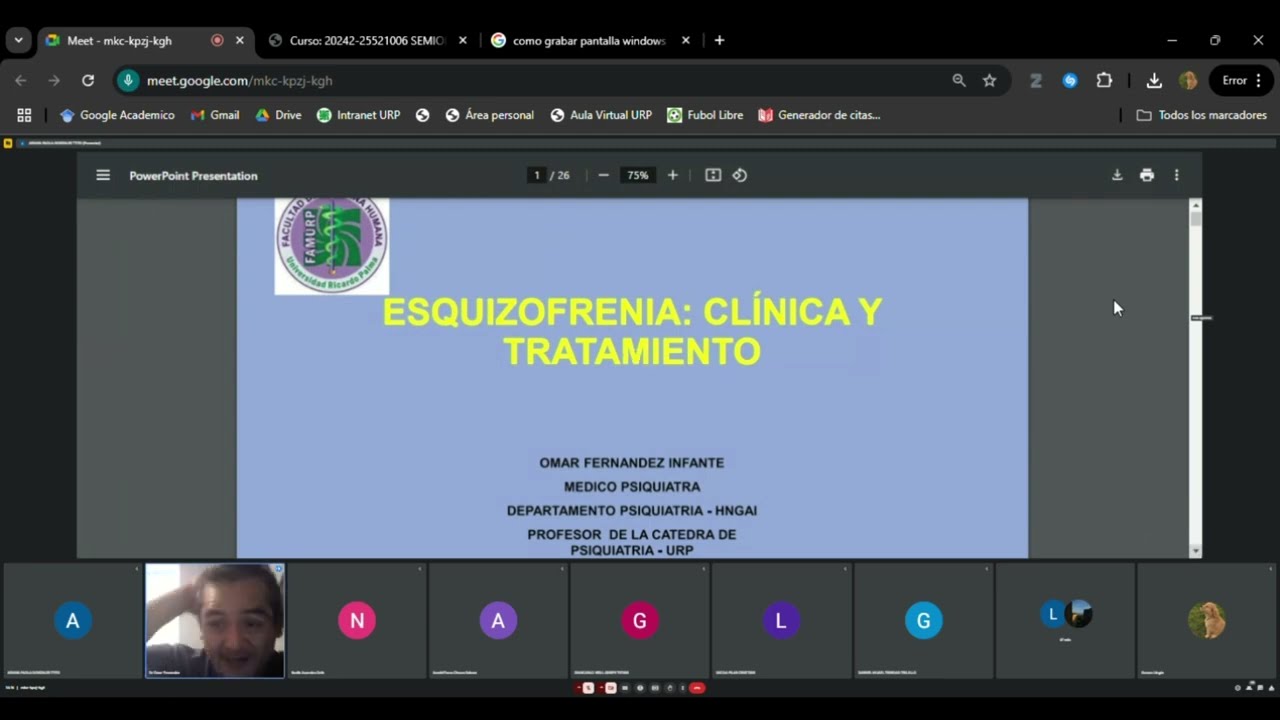
Task: Open the Google Academico bookmark
Action: [x=117, y=115]
